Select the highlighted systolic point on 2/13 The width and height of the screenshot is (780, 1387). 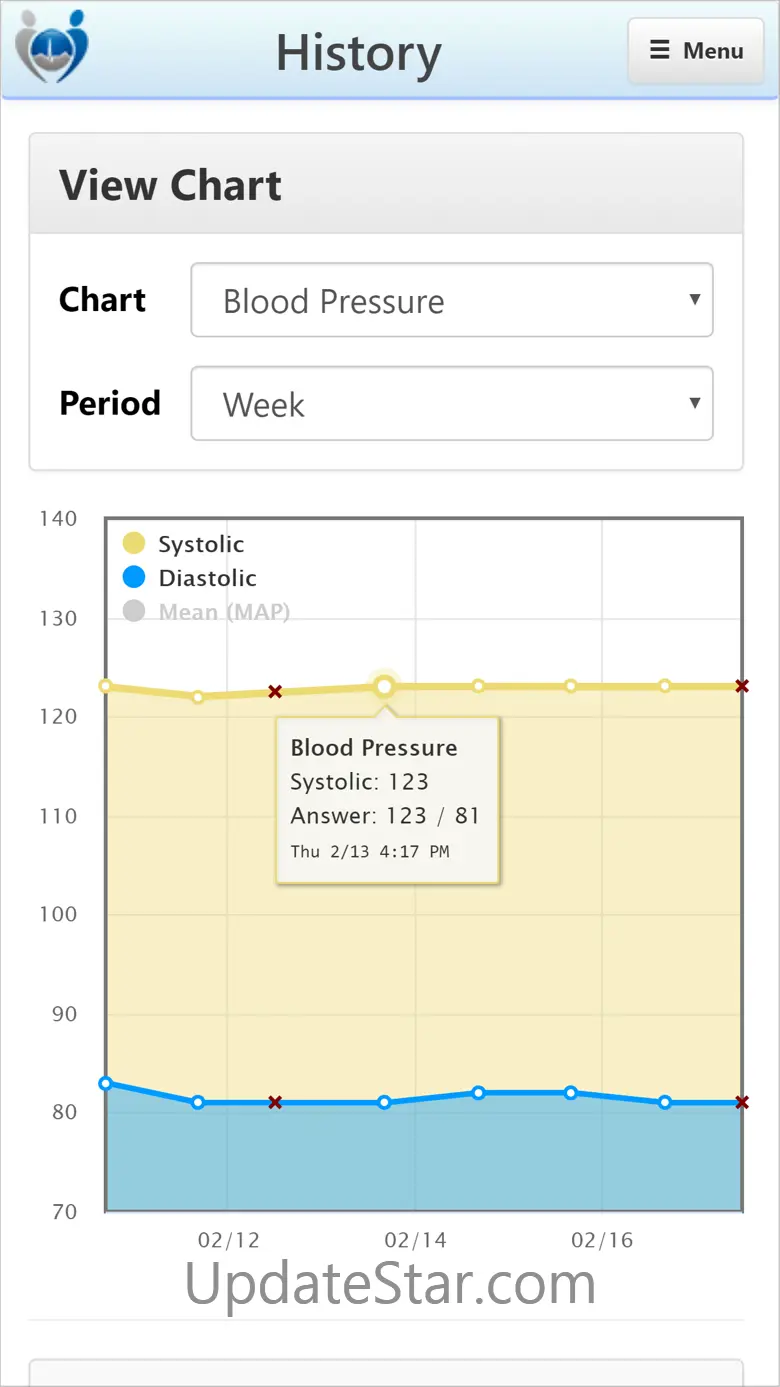pyautogui.click(x=384, y=686)
